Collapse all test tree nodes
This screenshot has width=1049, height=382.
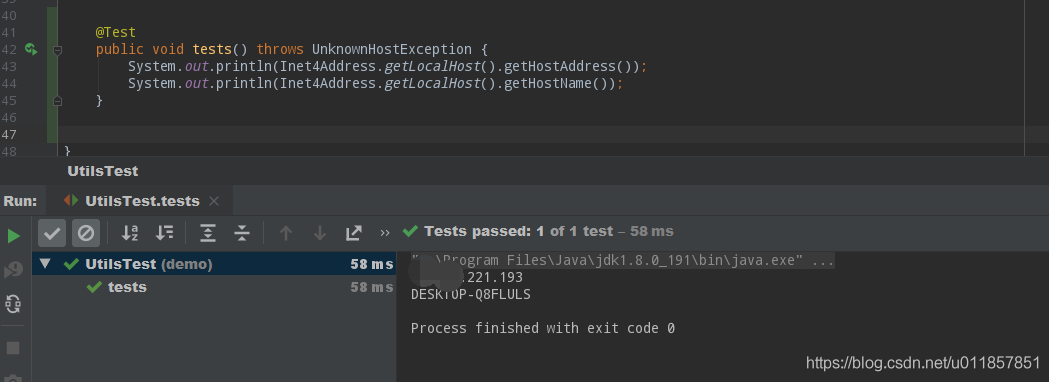(x=242, y=233)
